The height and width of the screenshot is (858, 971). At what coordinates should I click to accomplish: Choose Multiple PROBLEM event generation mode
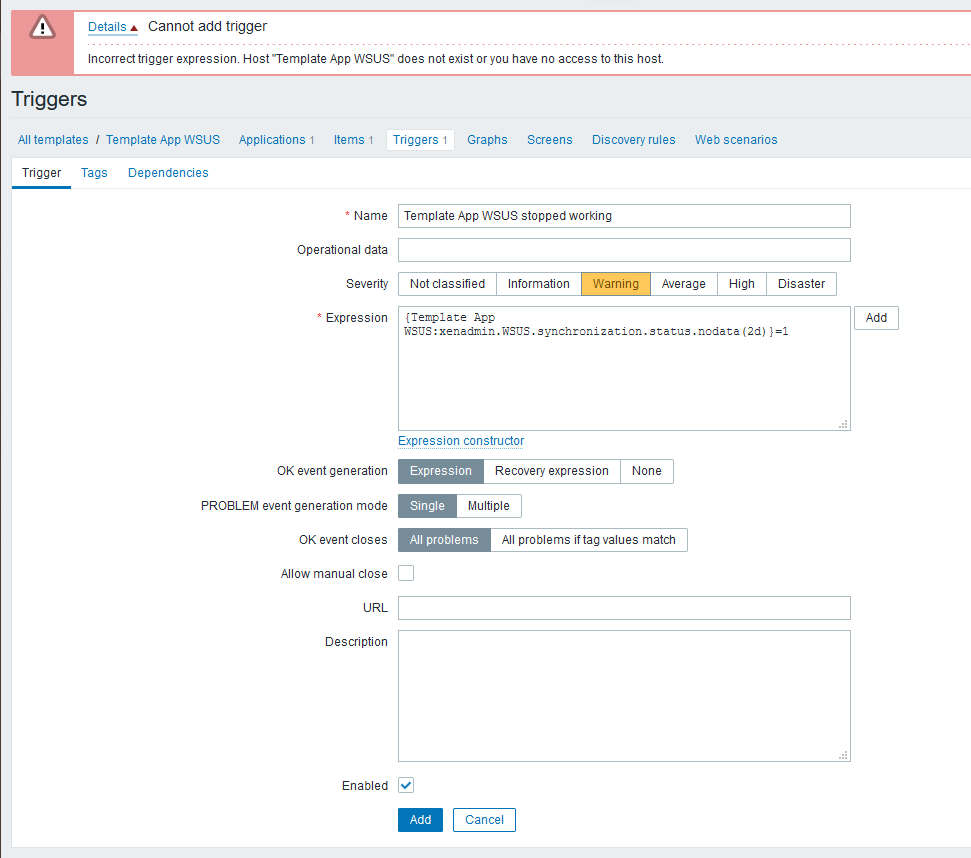point(489,506)
